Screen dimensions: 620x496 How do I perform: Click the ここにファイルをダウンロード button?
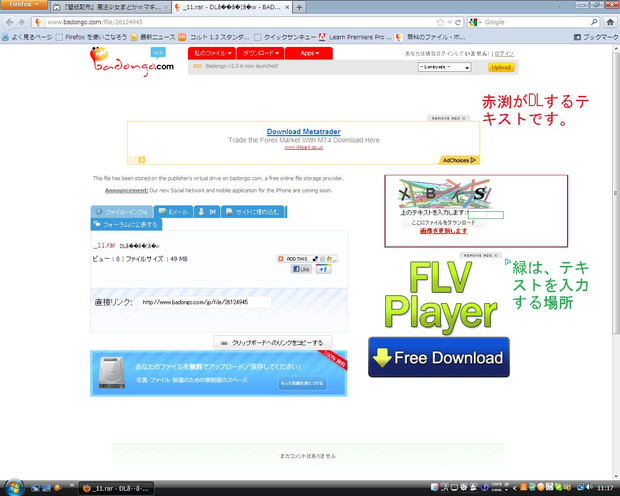coord(443,223)
